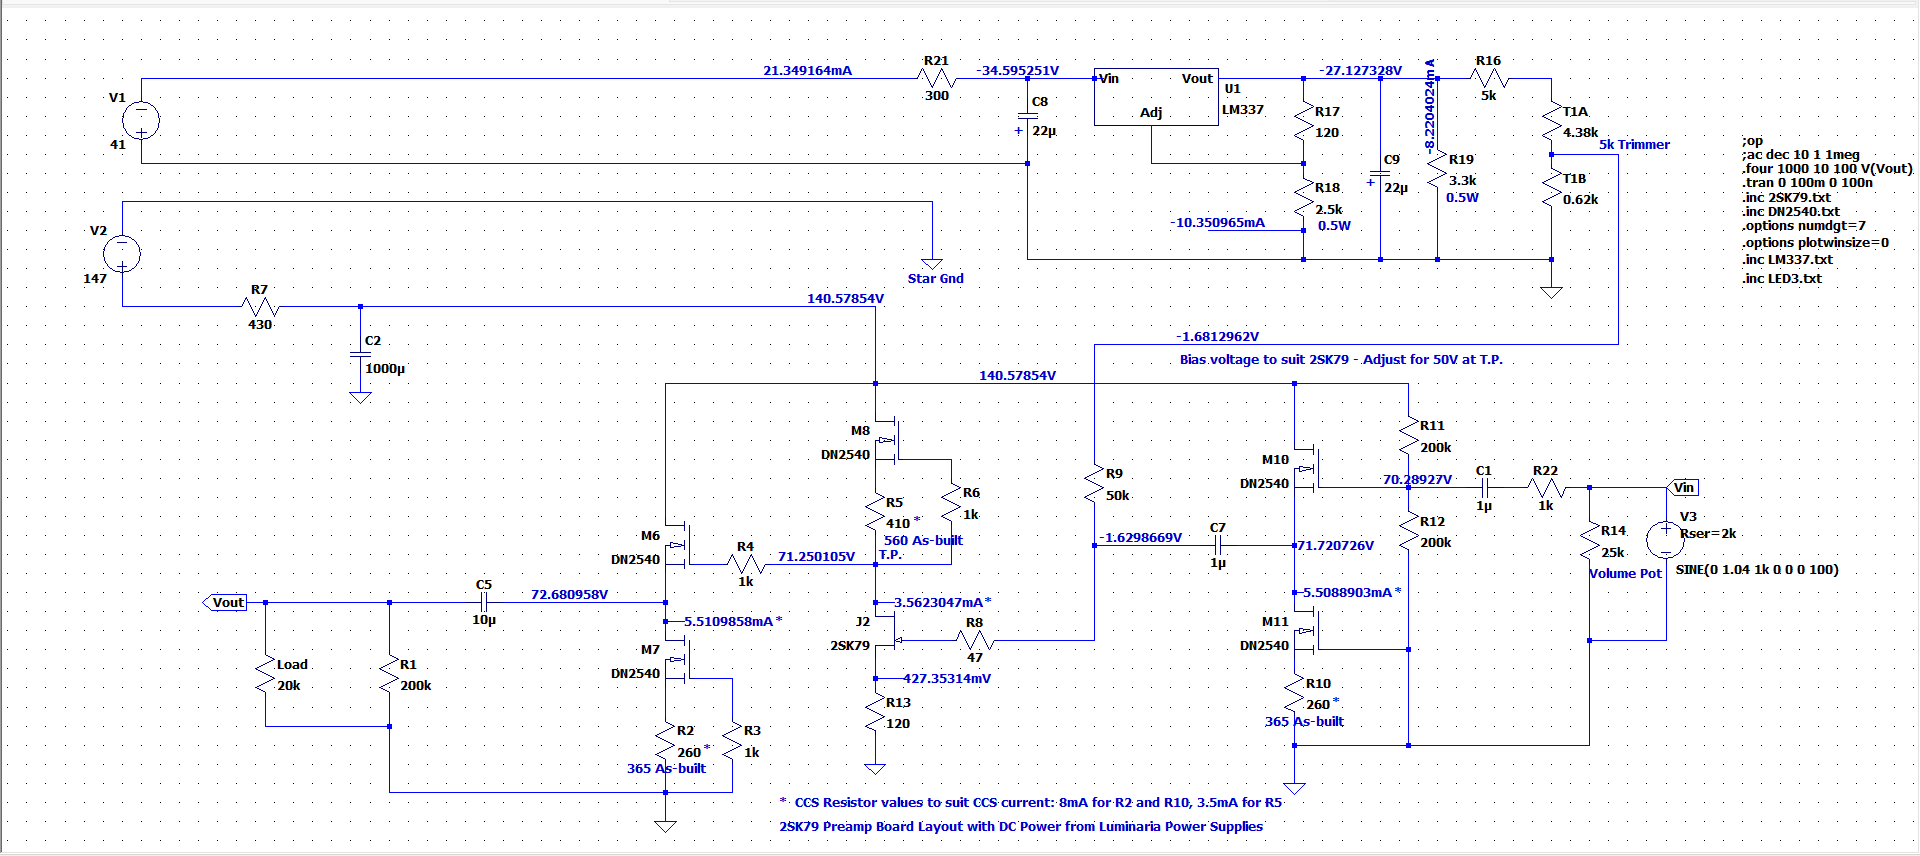Click resistor R3 symbol
The height and width of the screenshot is (856, 1920).
coord(732,741)
